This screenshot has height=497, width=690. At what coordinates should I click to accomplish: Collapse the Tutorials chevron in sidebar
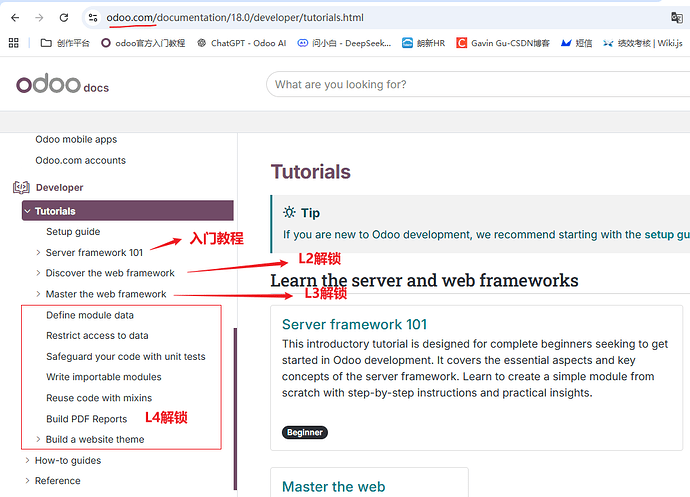[x=28, y=211]
